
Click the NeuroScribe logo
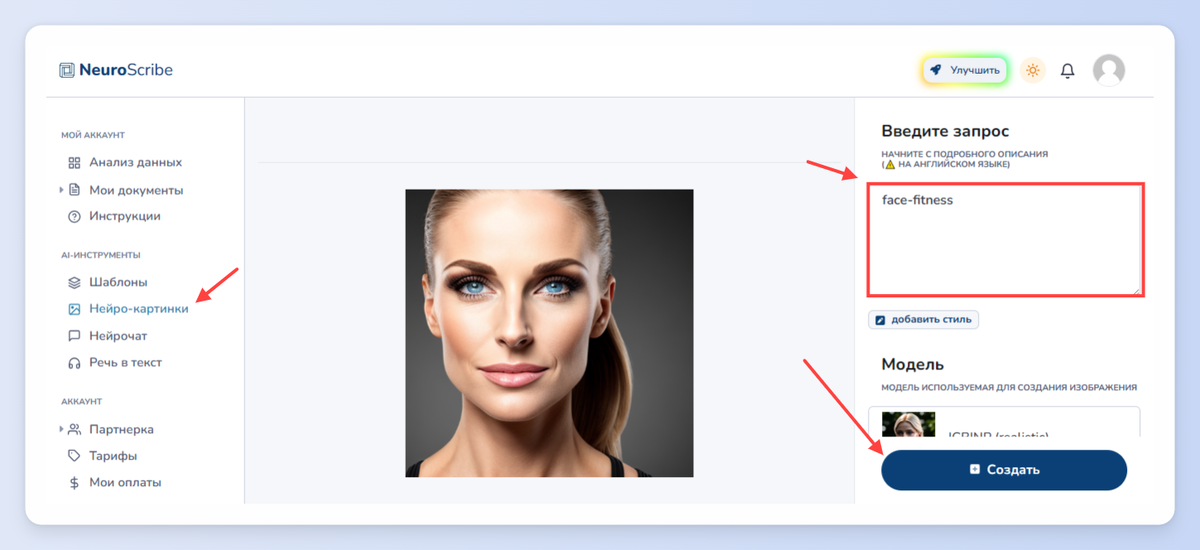[116, 70]
